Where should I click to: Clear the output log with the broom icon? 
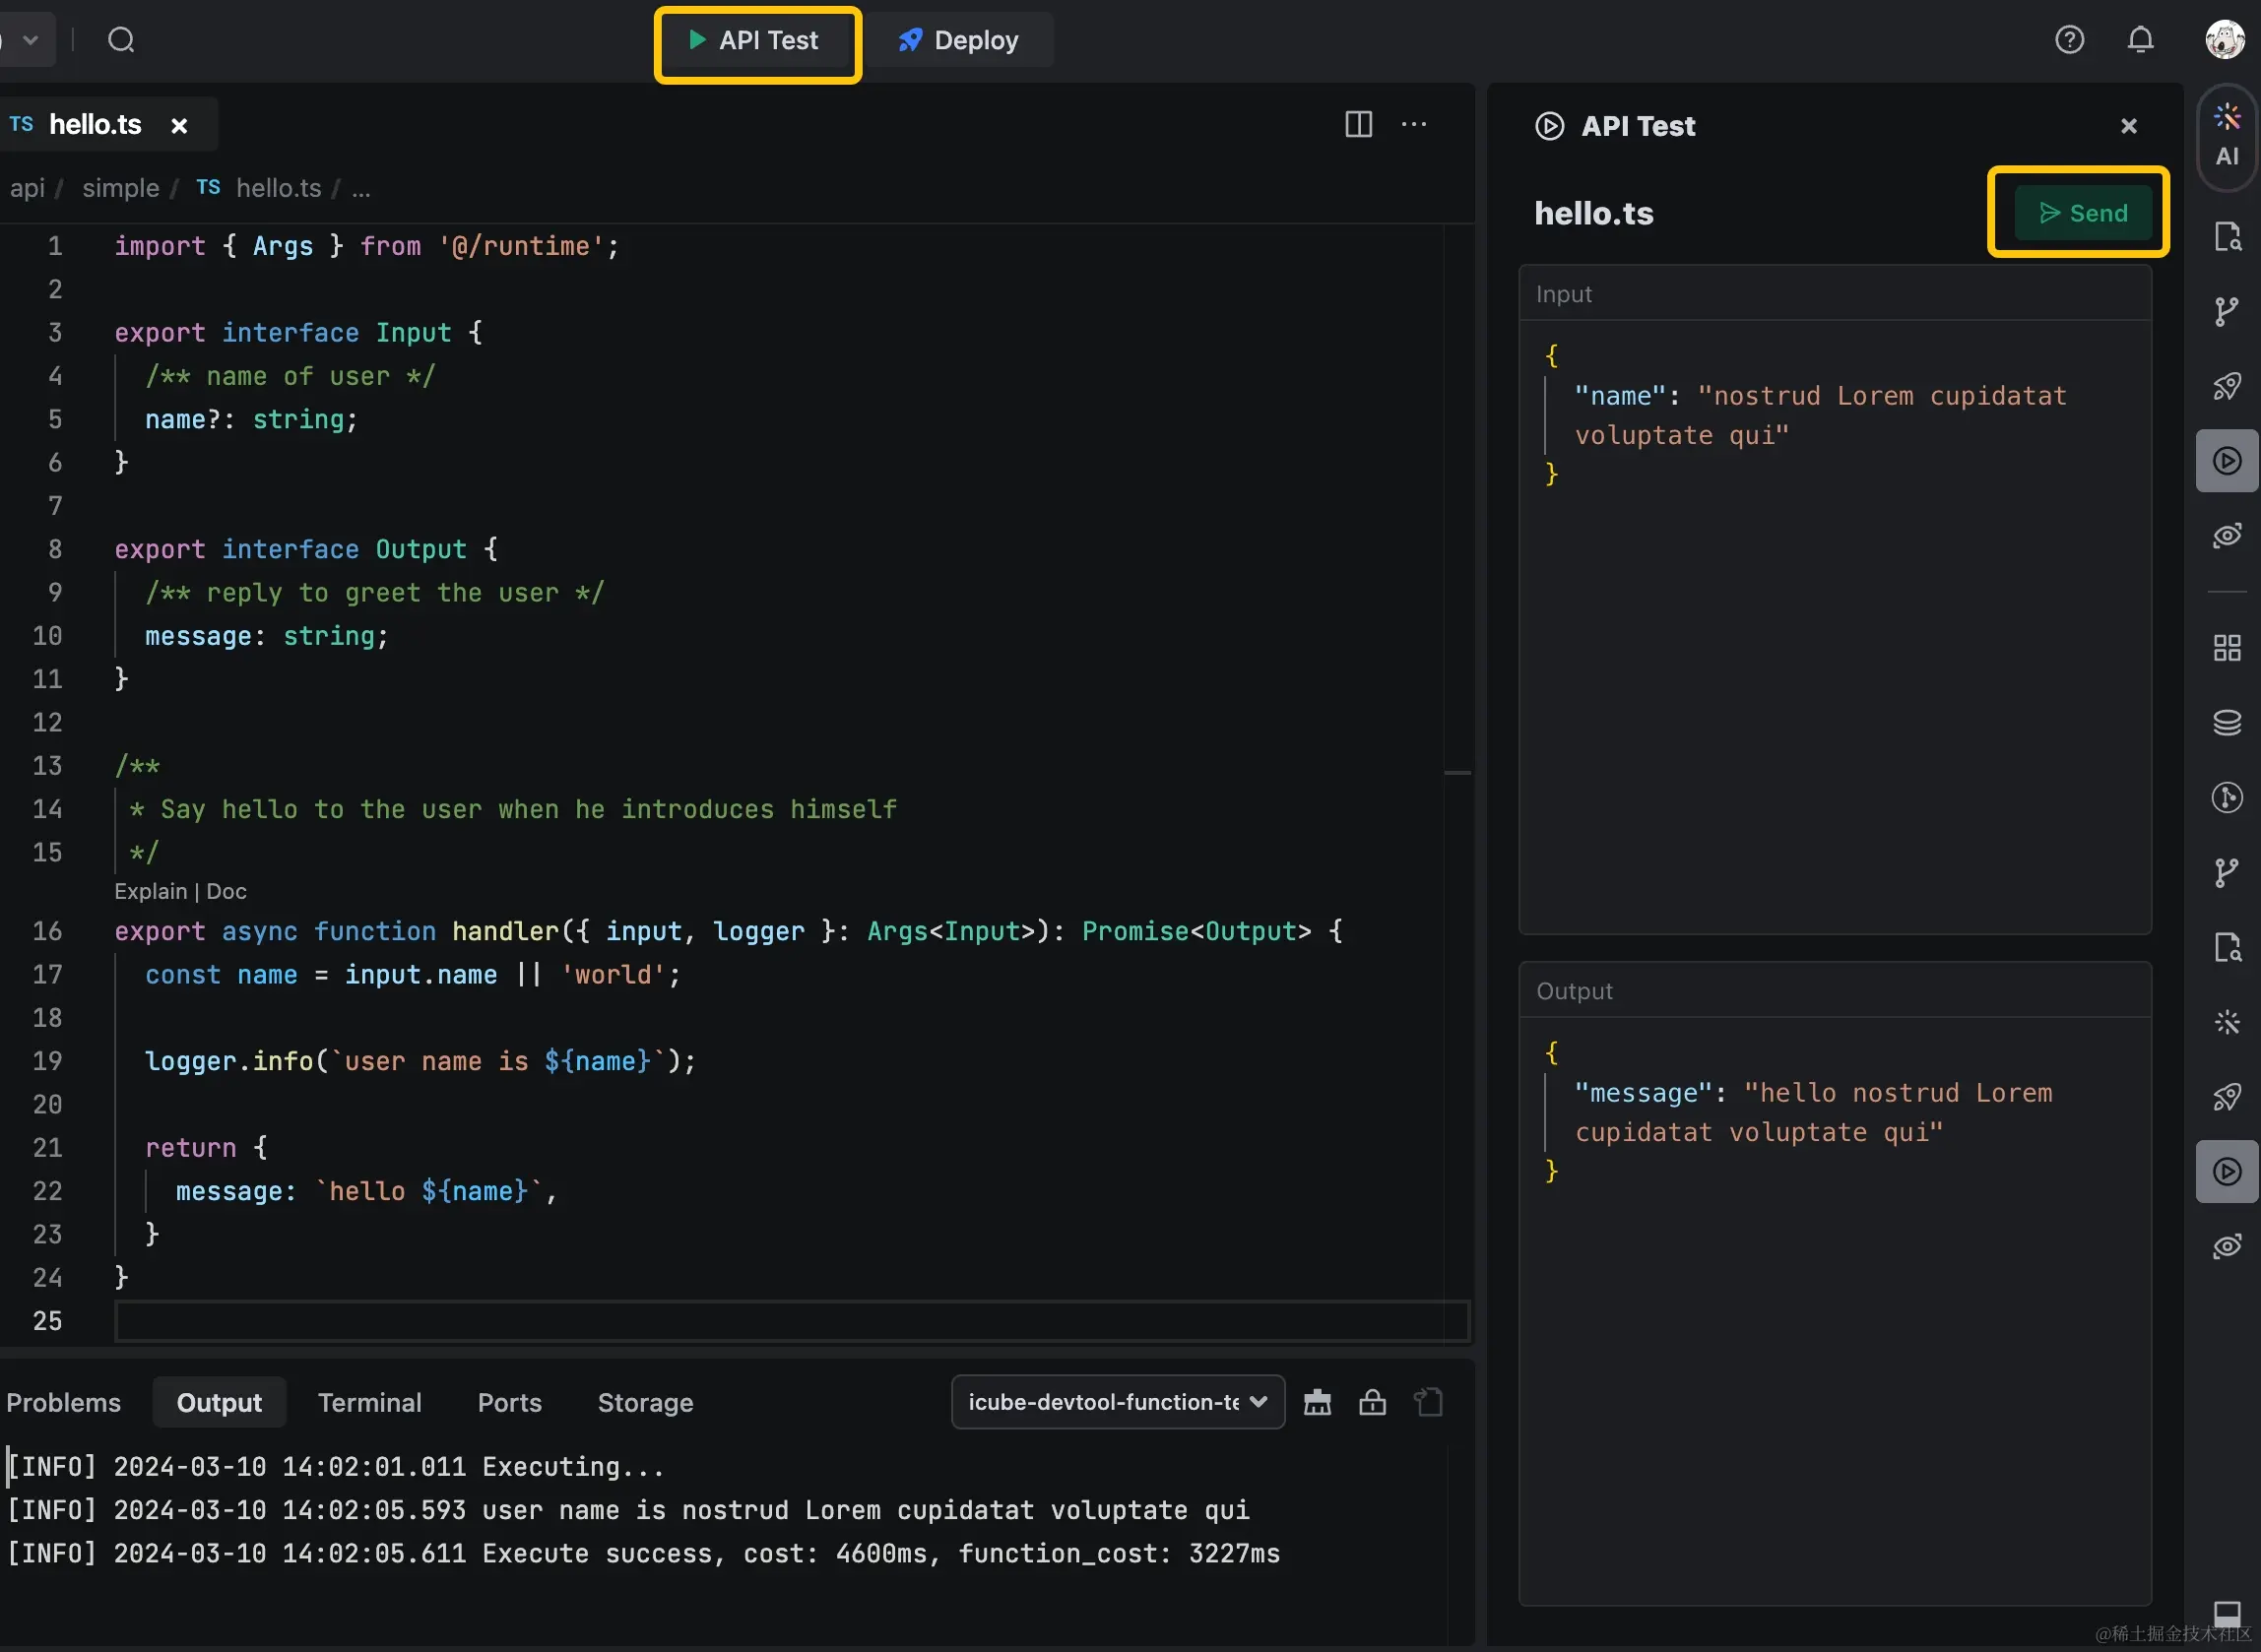(1317, 1402)
